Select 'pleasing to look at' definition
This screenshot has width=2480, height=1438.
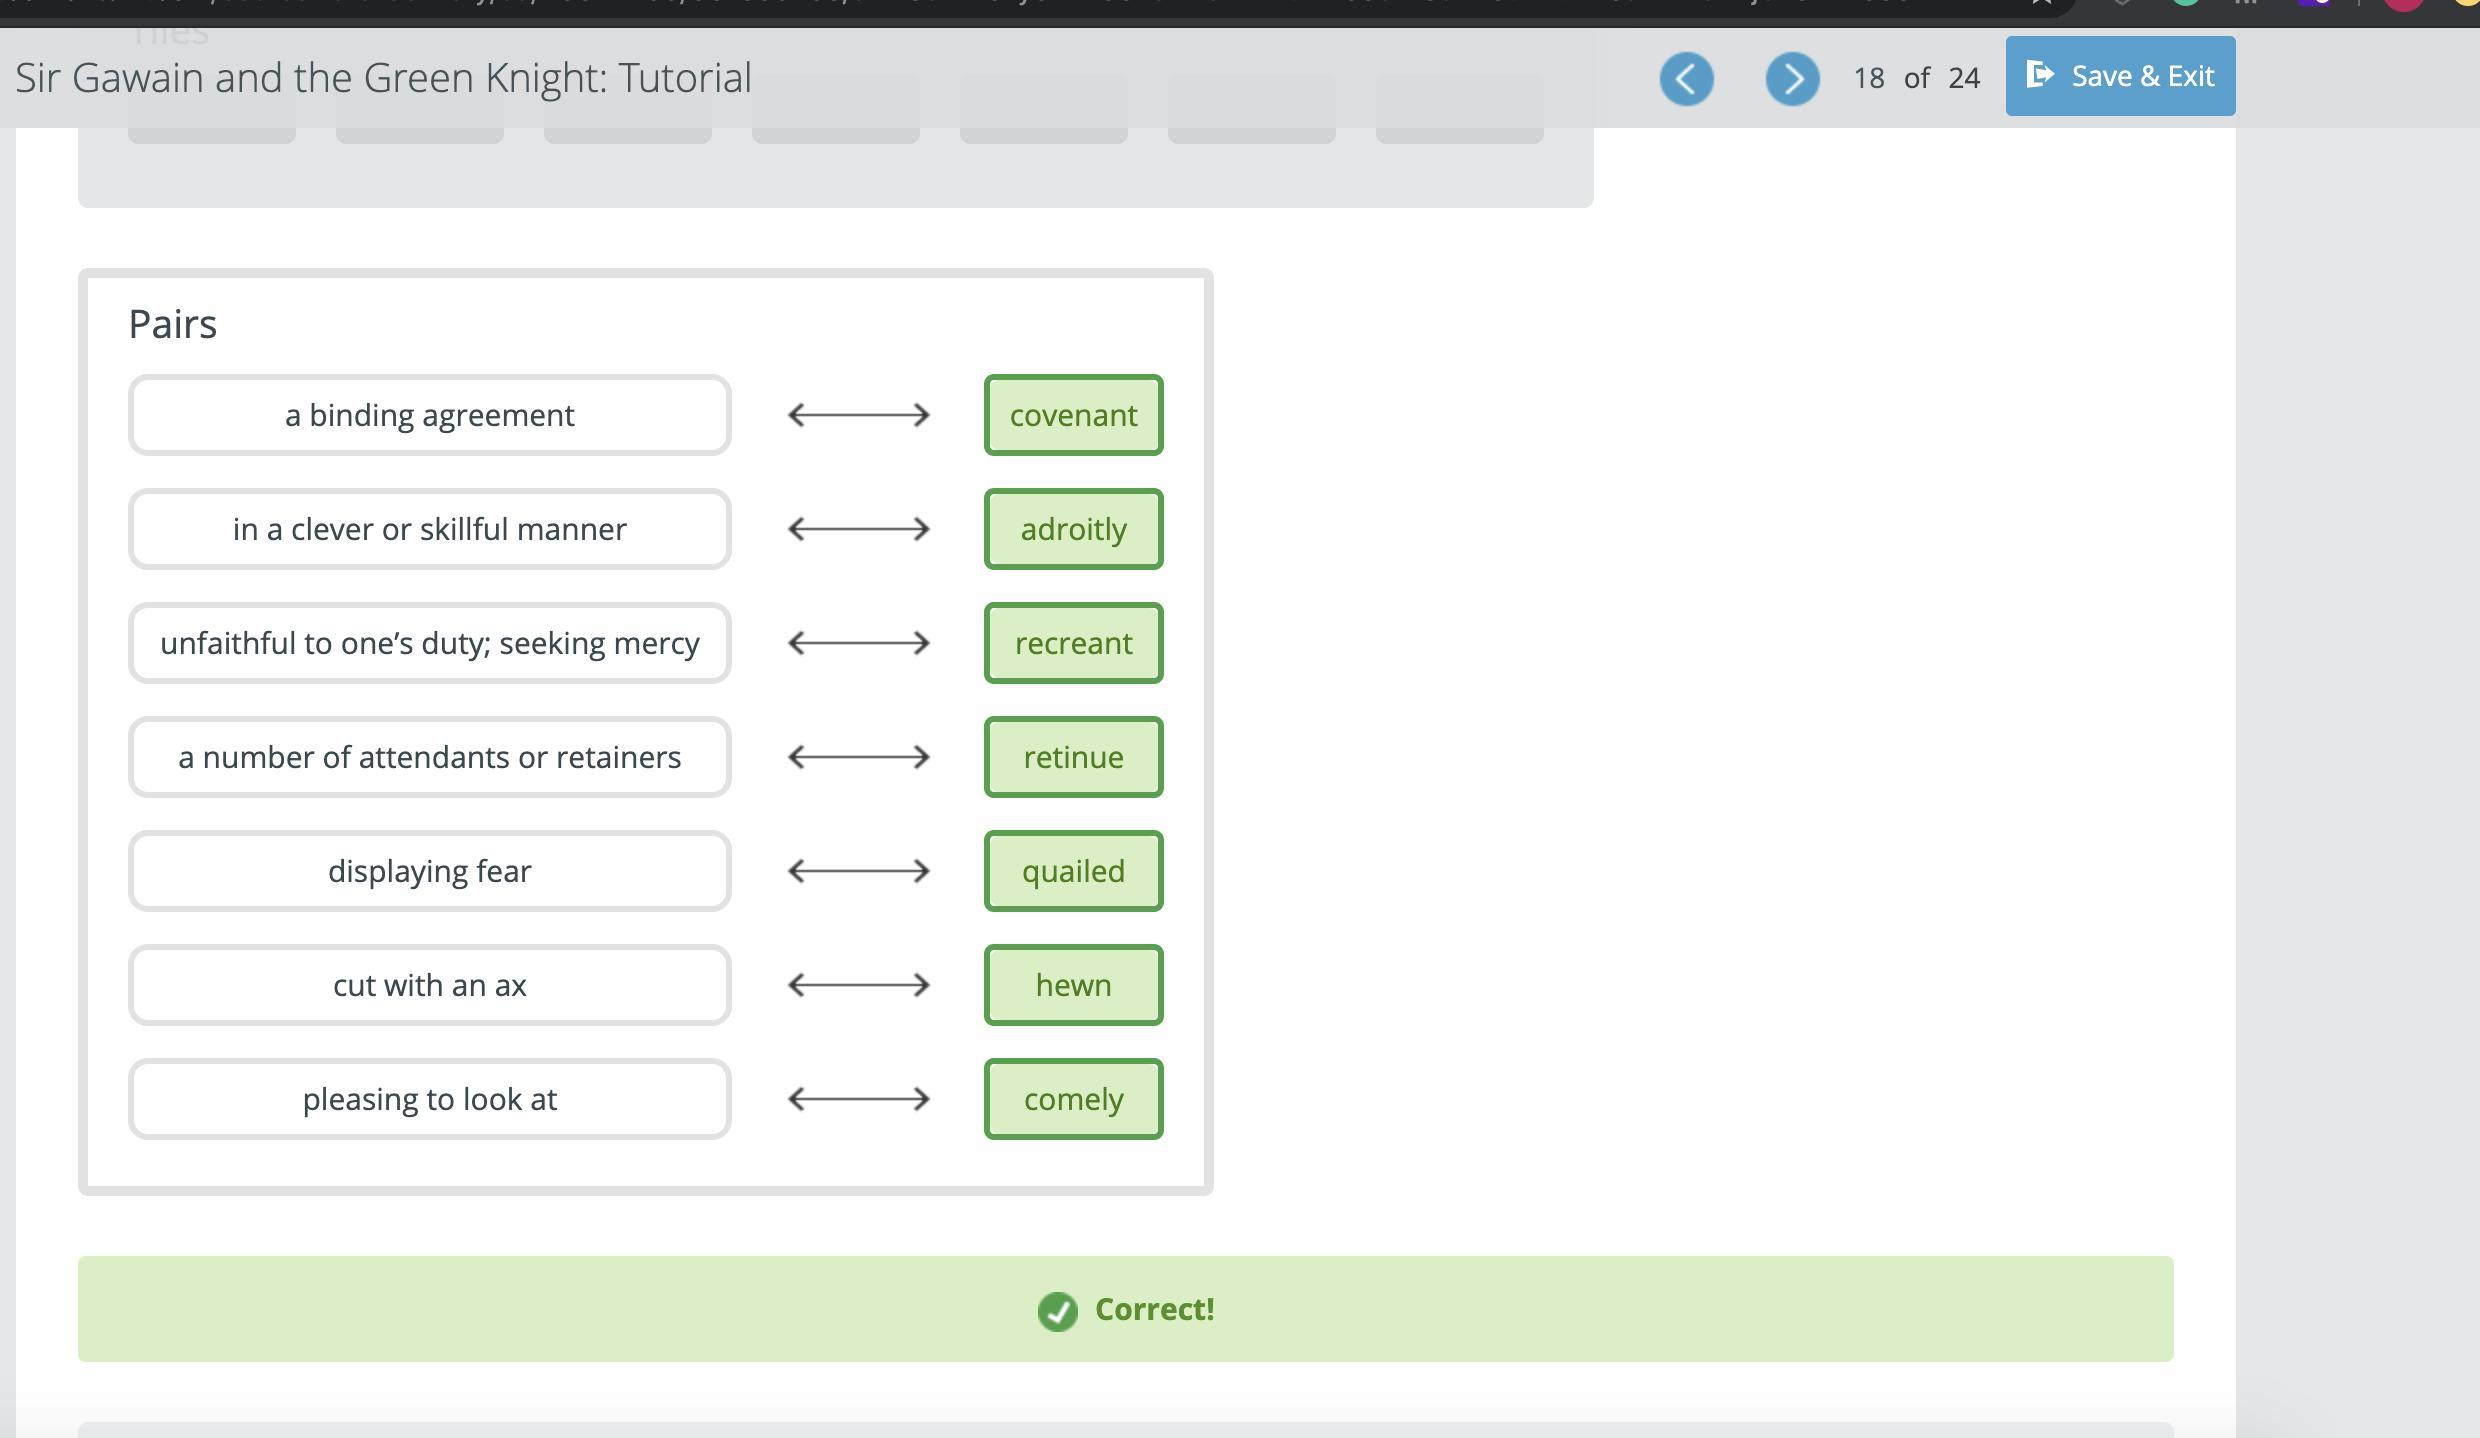tap(429, 1099)
